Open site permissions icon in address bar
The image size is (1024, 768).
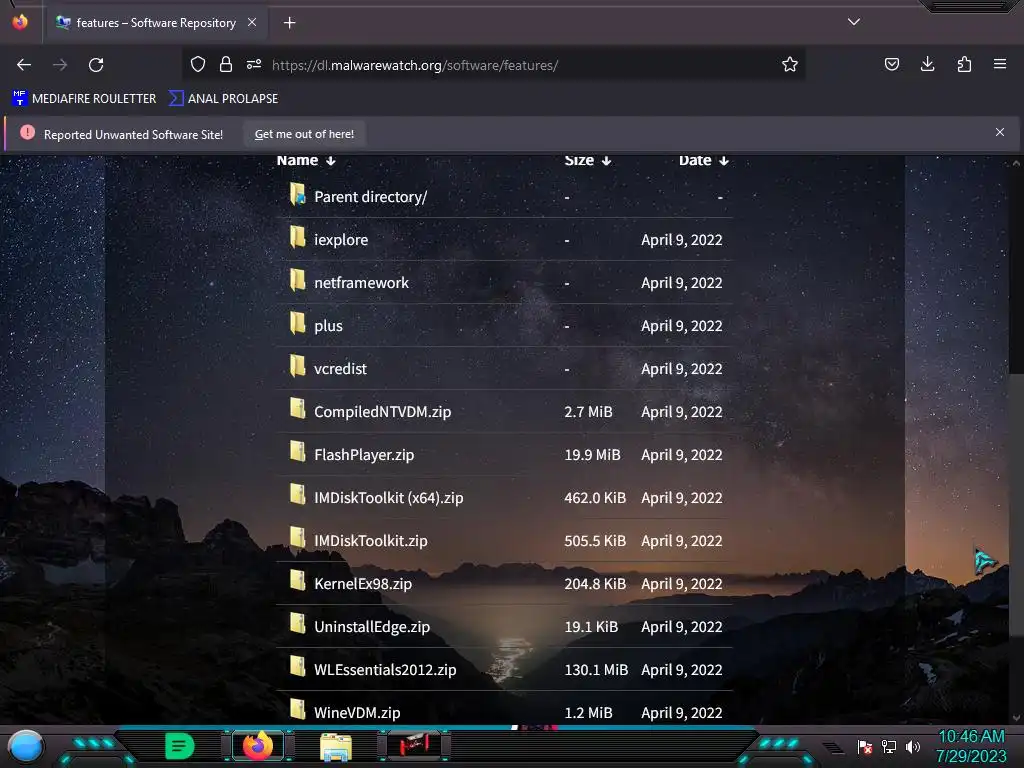(254, 64)
